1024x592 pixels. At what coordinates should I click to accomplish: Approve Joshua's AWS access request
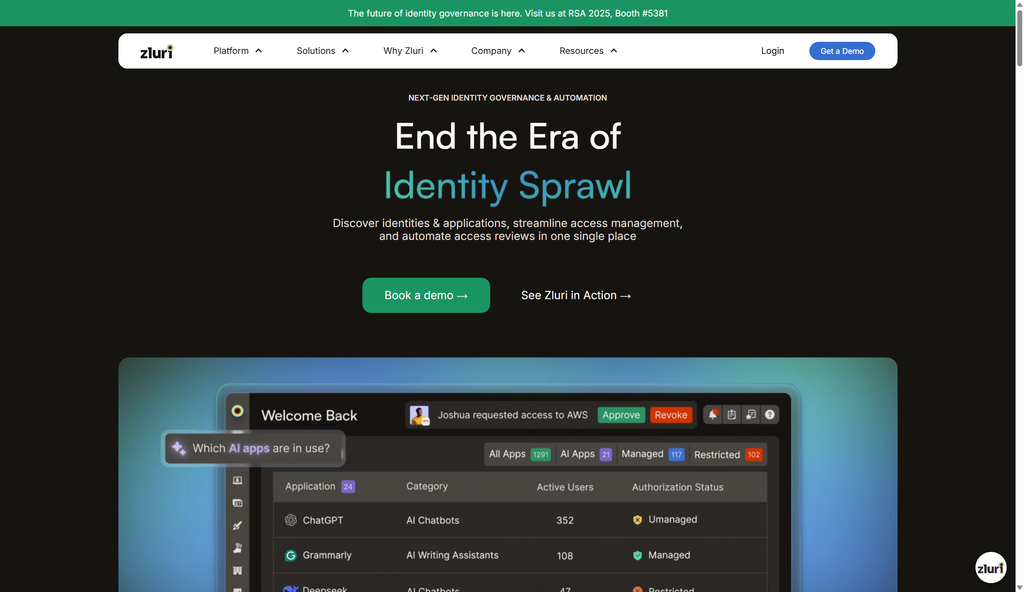click(621, 414)
